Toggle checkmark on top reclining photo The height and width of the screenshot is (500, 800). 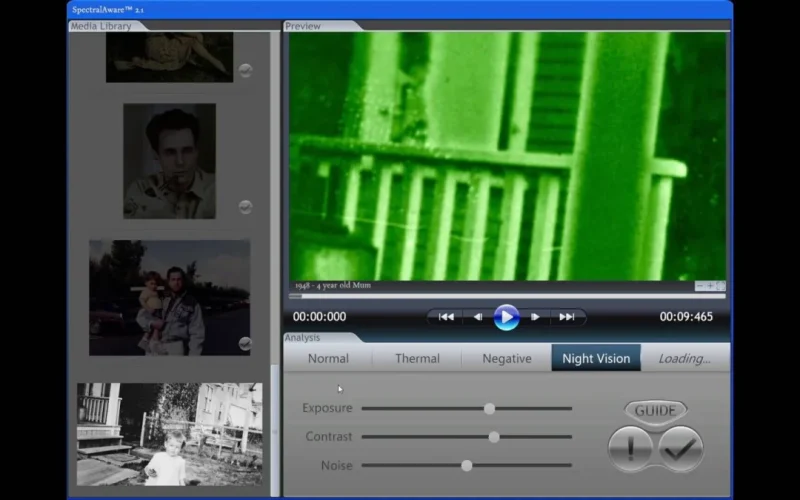[245, 70]
